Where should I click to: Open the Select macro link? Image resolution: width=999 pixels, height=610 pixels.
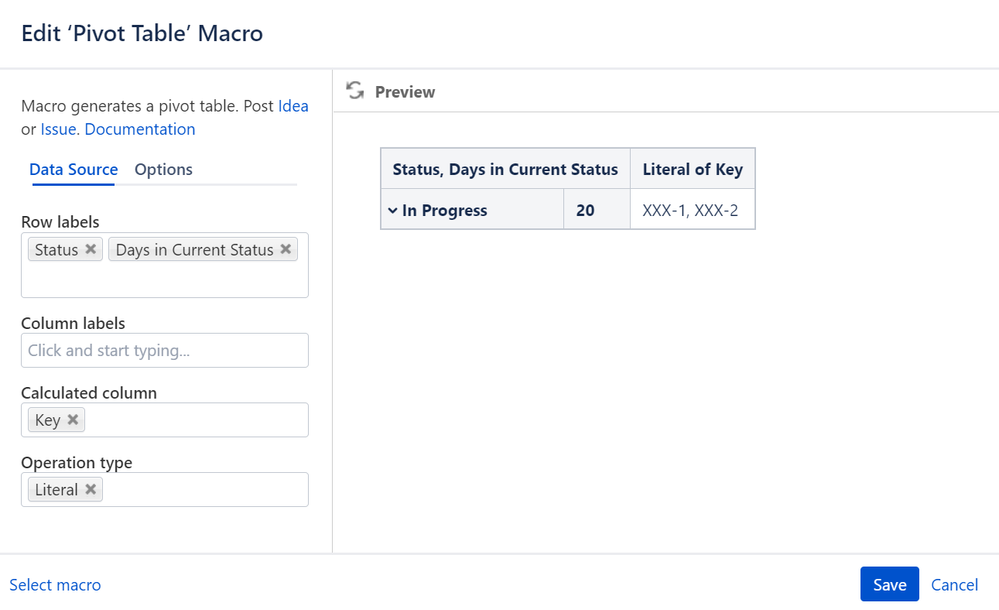click(55, 585)
